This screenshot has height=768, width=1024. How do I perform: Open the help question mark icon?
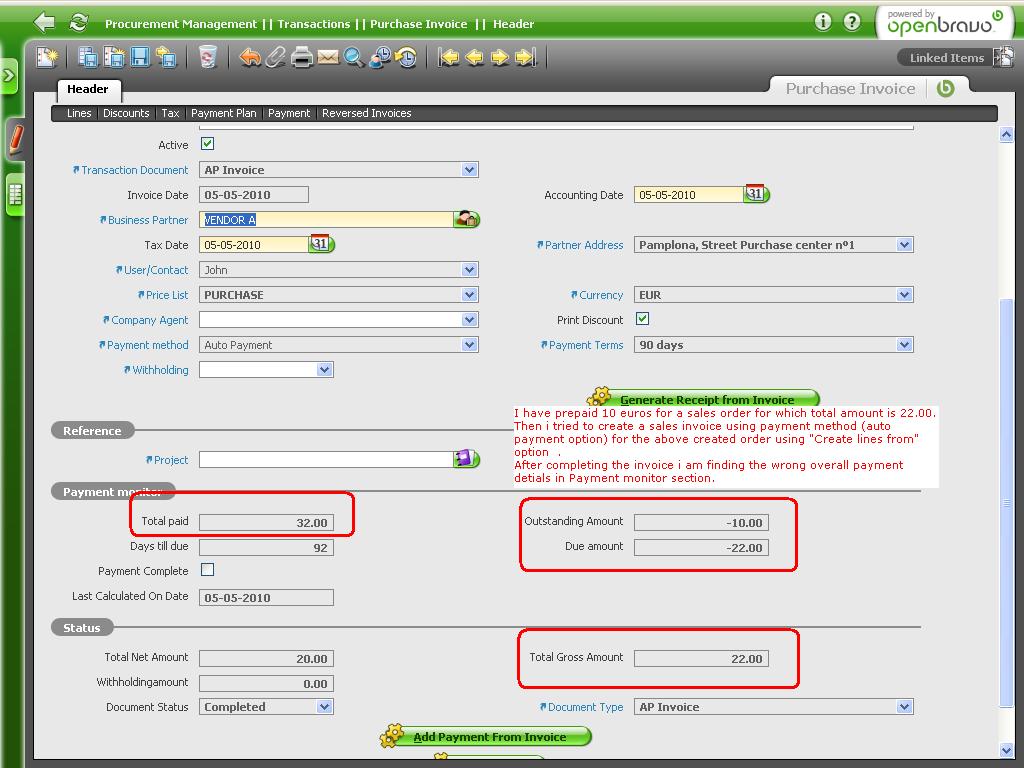(x=852, y=22)
